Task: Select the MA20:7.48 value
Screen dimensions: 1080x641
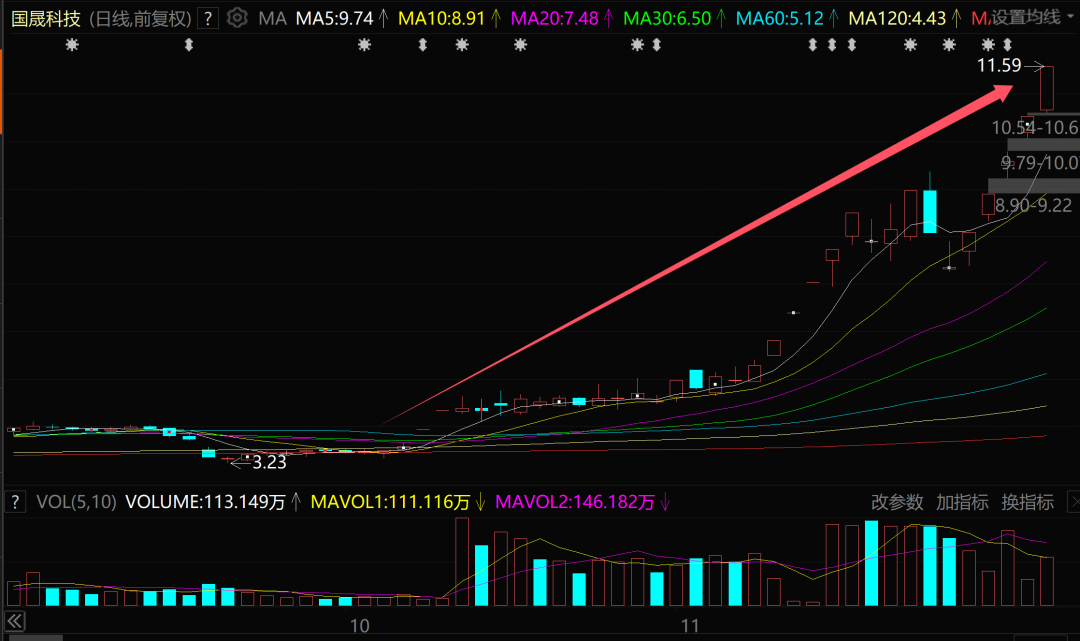Action: point(554,19)
